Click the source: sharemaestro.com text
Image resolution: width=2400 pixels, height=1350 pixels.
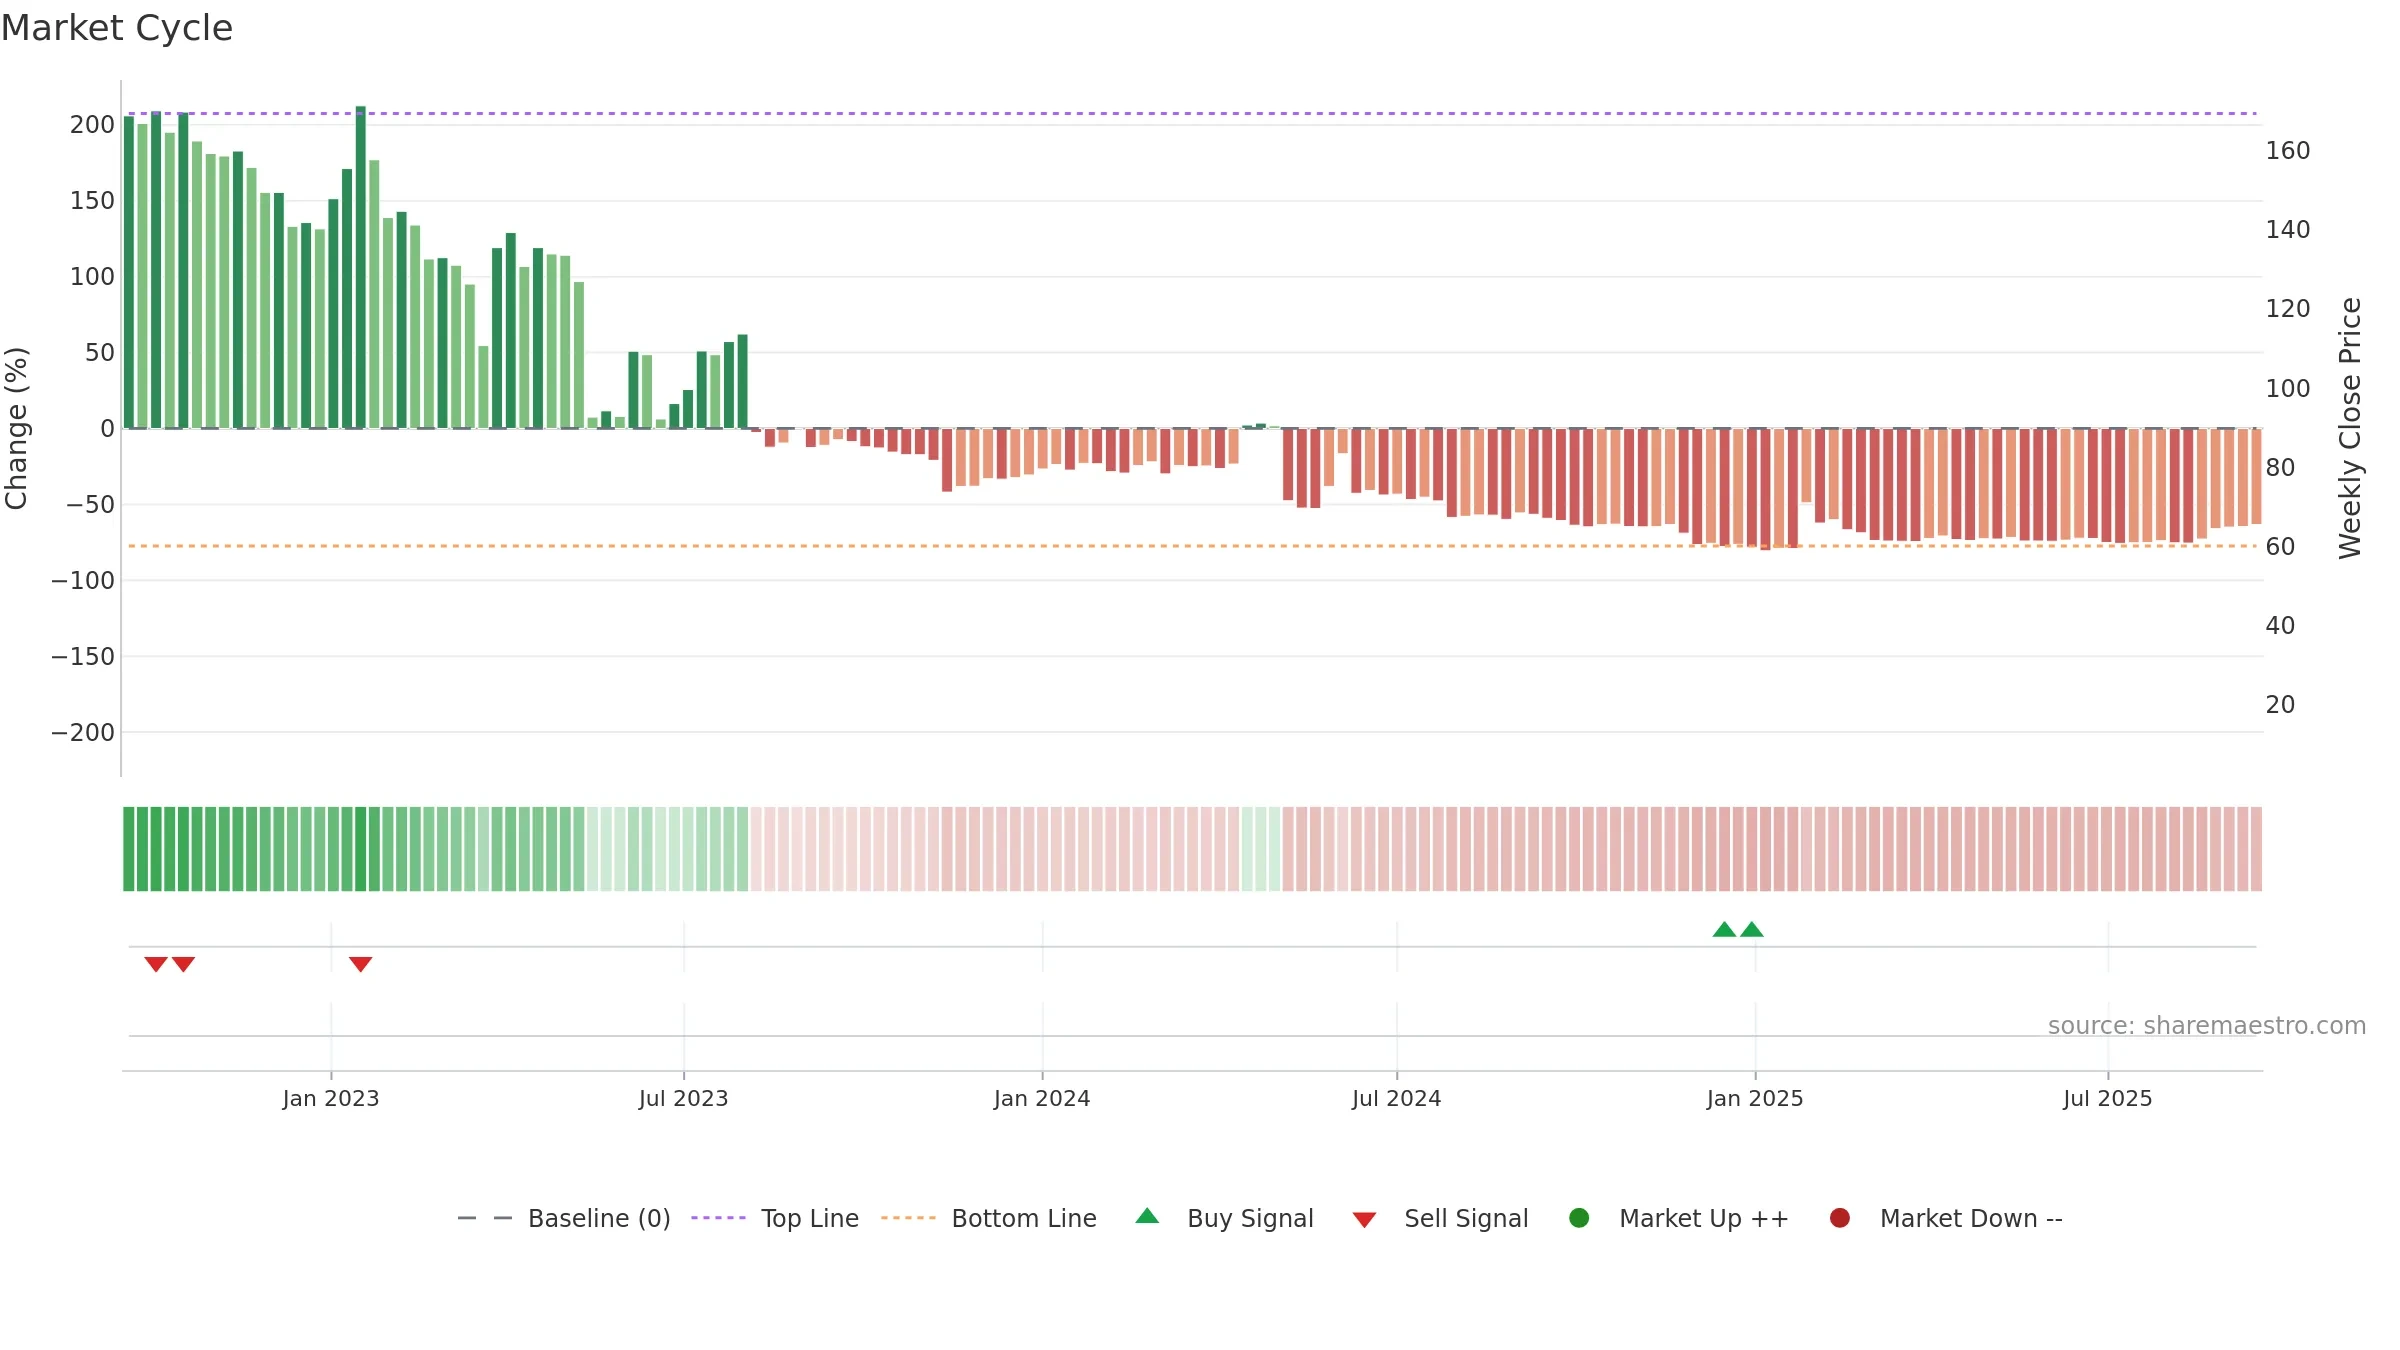click(x=2207, y=1026)
